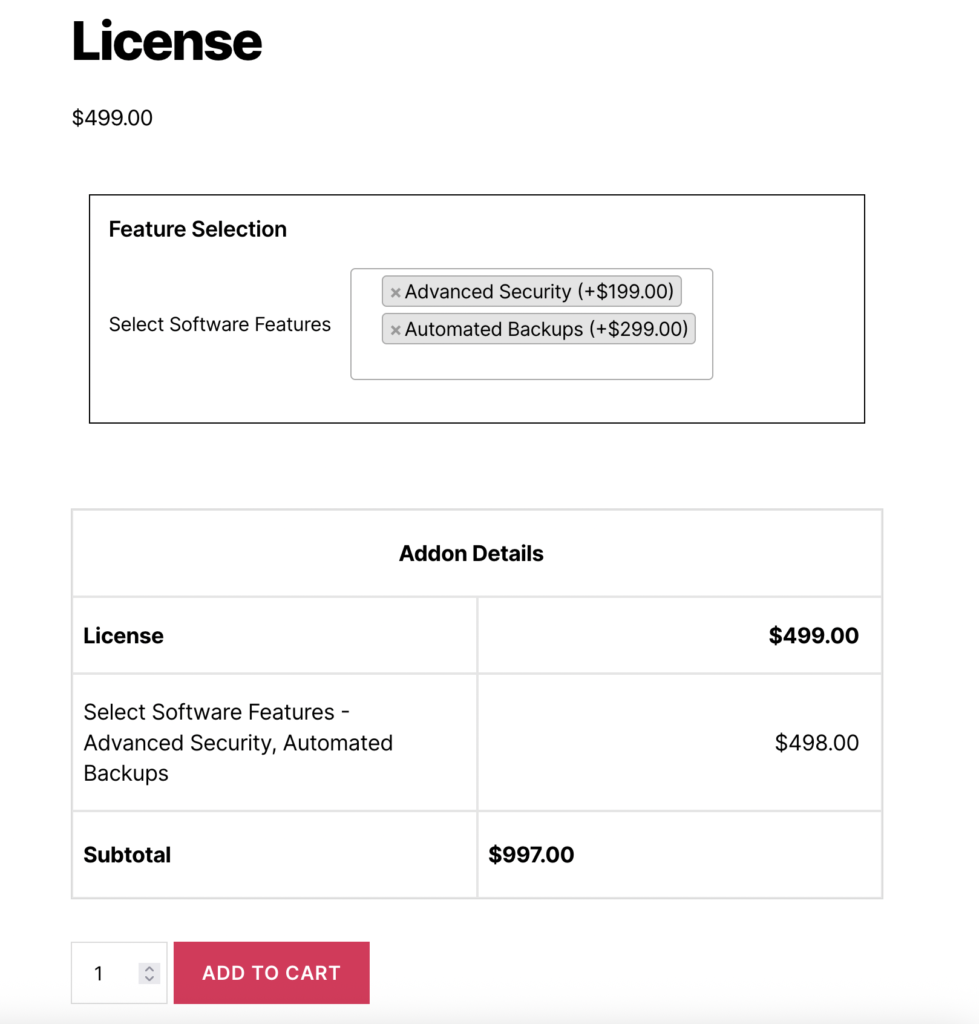
Task: Select the License row label in table
Action: coord(124,636)
